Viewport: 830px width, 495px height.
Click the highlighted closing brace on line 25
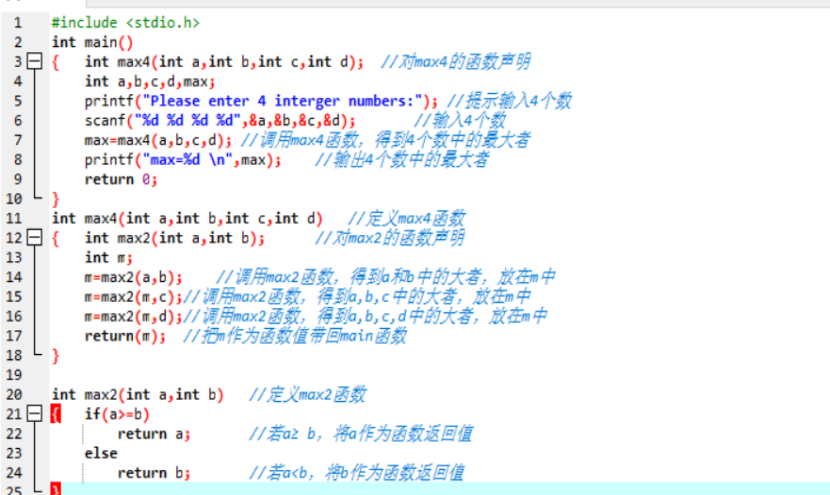56,489
